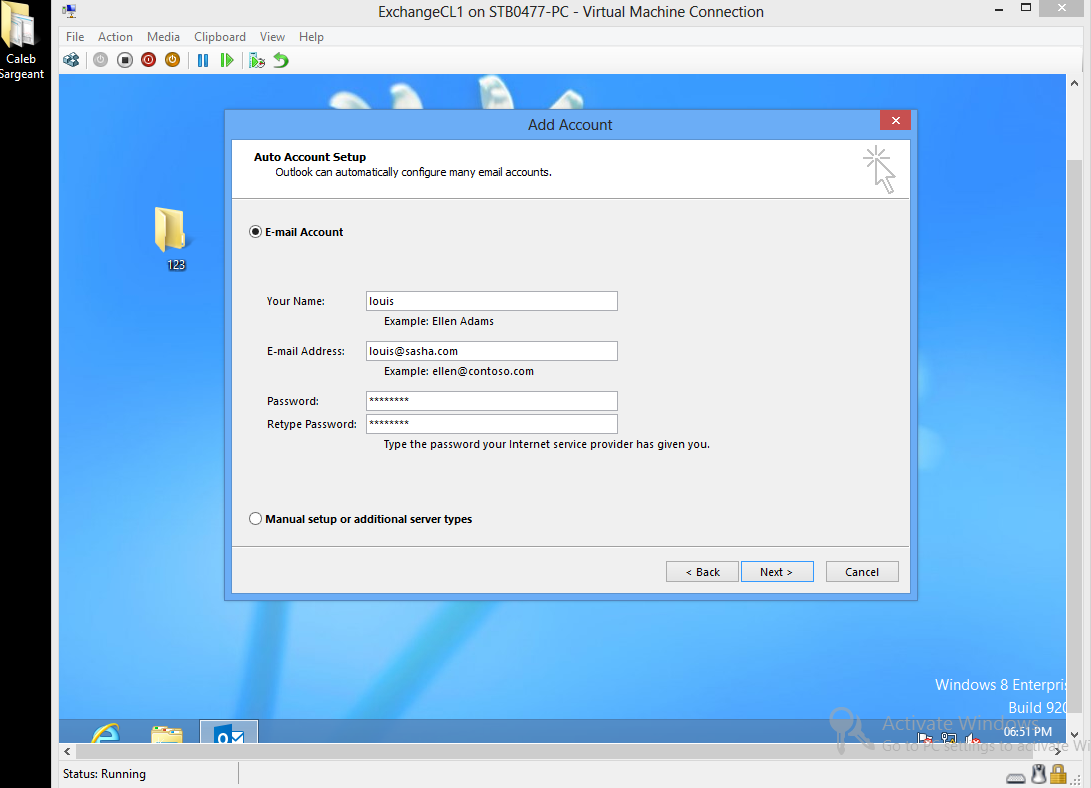Open the View menu

272,37
